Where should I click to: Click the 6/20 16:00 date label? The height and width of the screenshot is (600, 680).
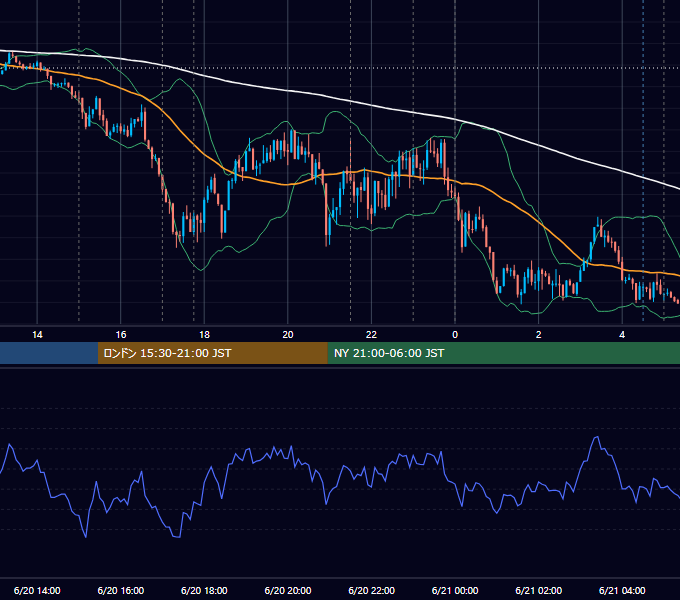[x=121, y=590]
